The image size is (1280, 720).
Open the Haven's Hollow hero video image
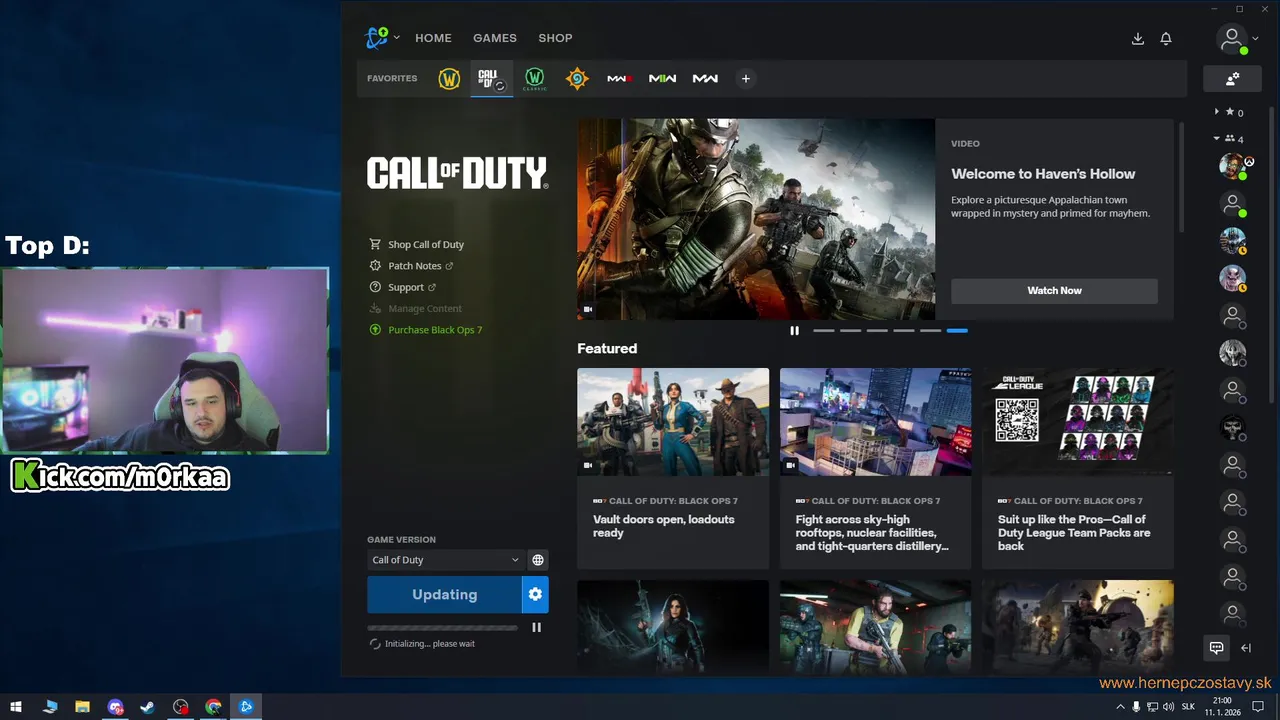(756, 220)
